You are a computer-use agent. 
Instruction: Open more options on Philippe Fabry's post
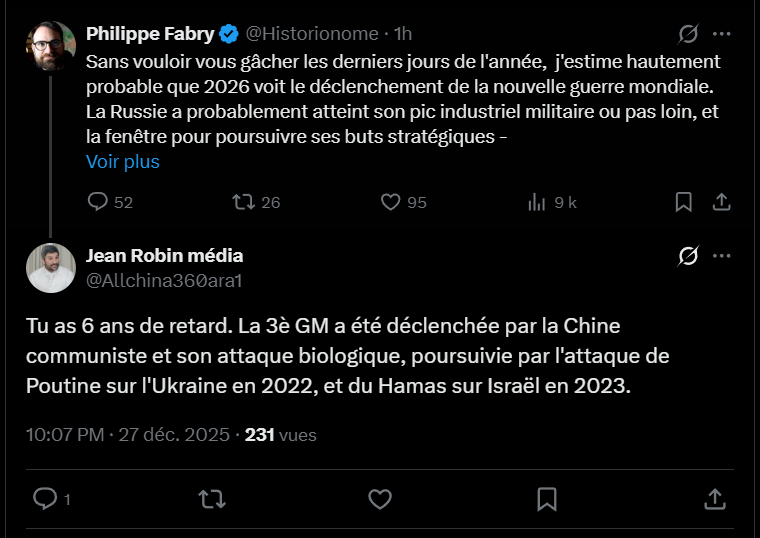(x=721, y=34)
